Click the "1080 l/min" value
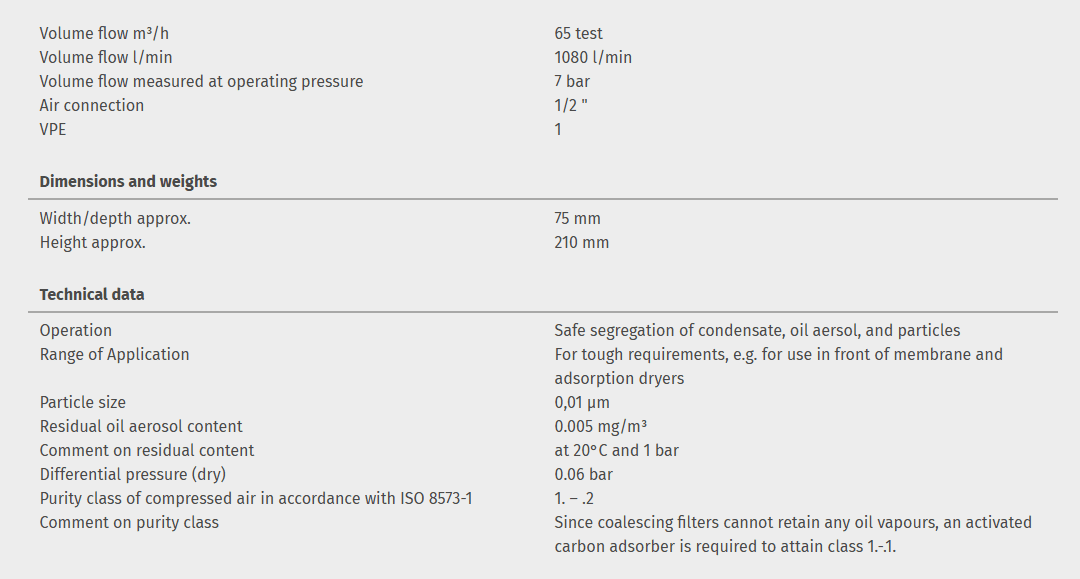 click(593, 57)
